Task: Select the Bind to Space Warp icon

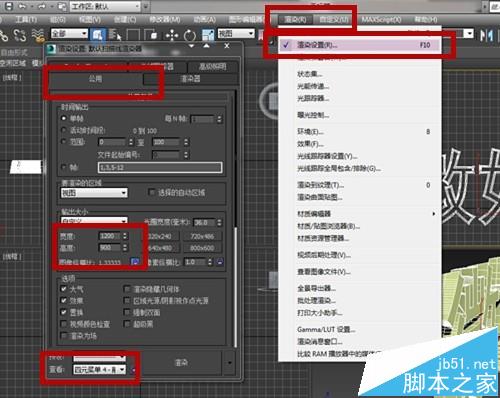Action: point(38,35)
